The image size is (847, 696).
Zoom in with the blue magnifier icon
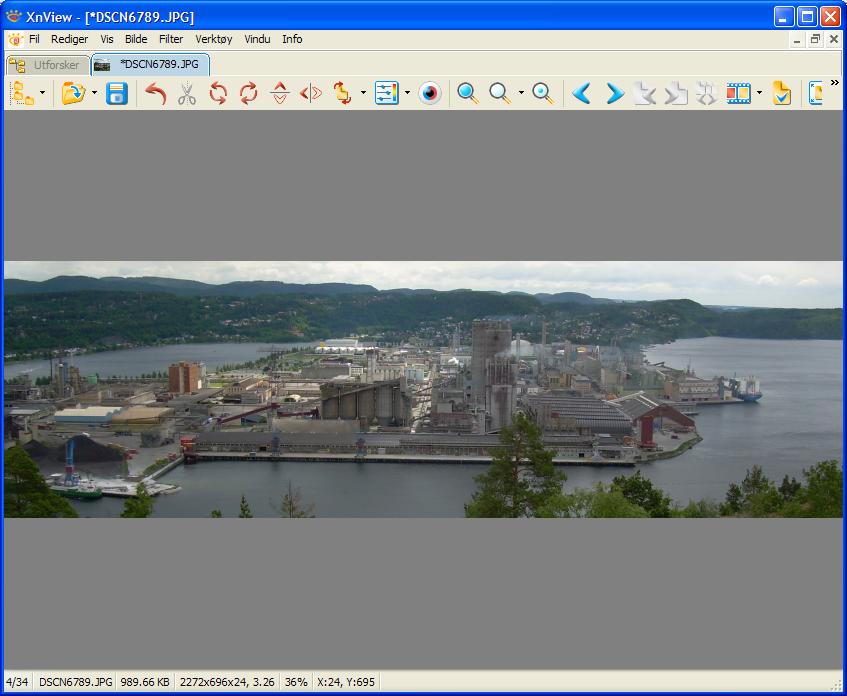[468, 93]
